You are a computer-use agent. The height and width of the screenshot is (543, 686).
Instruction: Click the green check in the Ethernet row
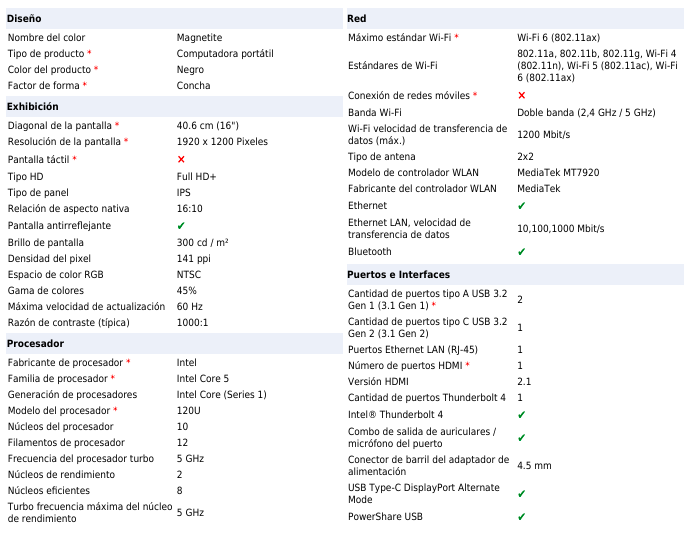pos(522,206)
